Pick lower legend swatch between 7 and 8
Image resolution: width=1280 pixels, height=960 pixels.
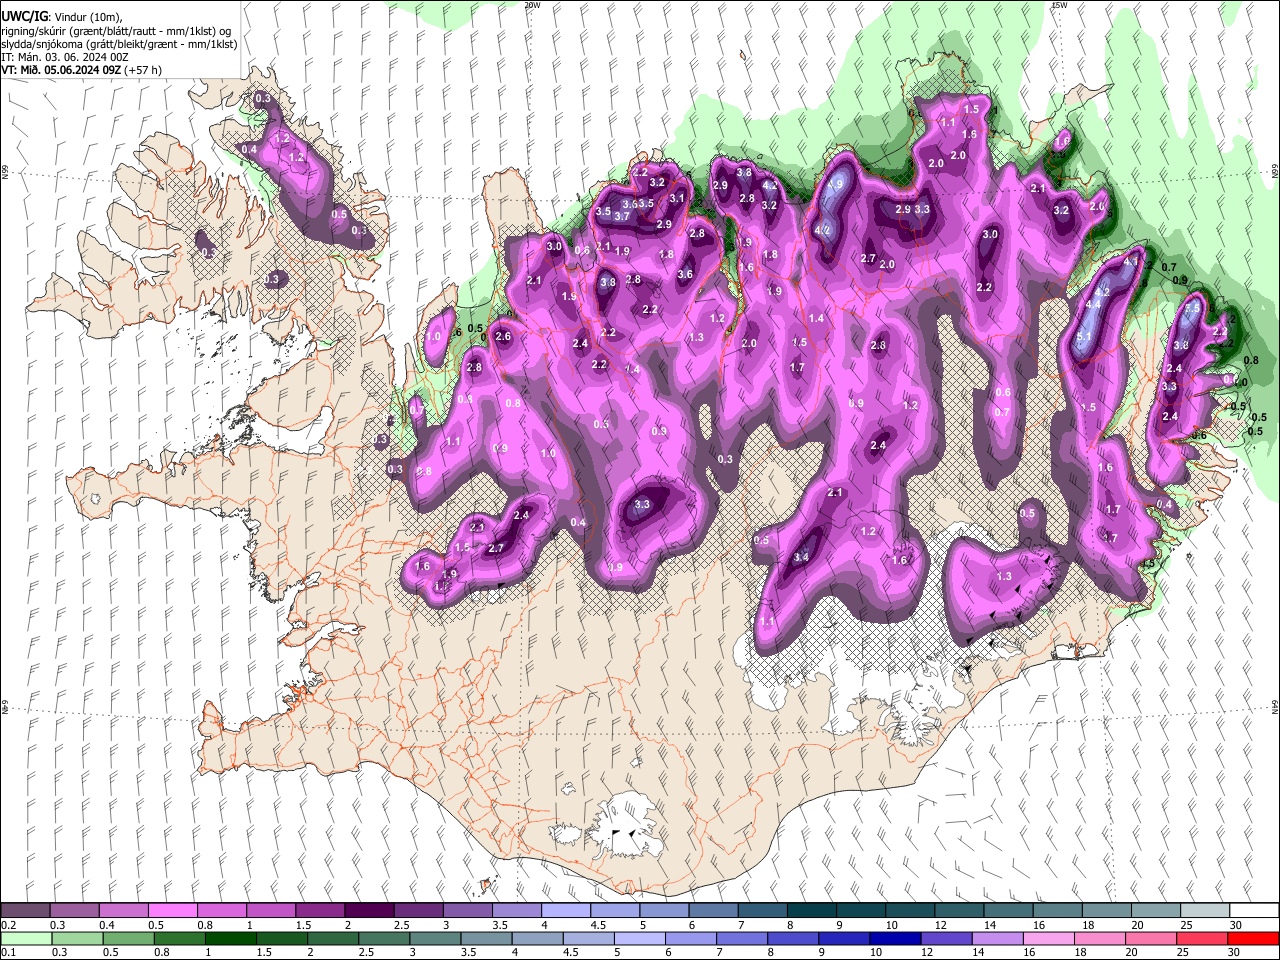point(741,938)
